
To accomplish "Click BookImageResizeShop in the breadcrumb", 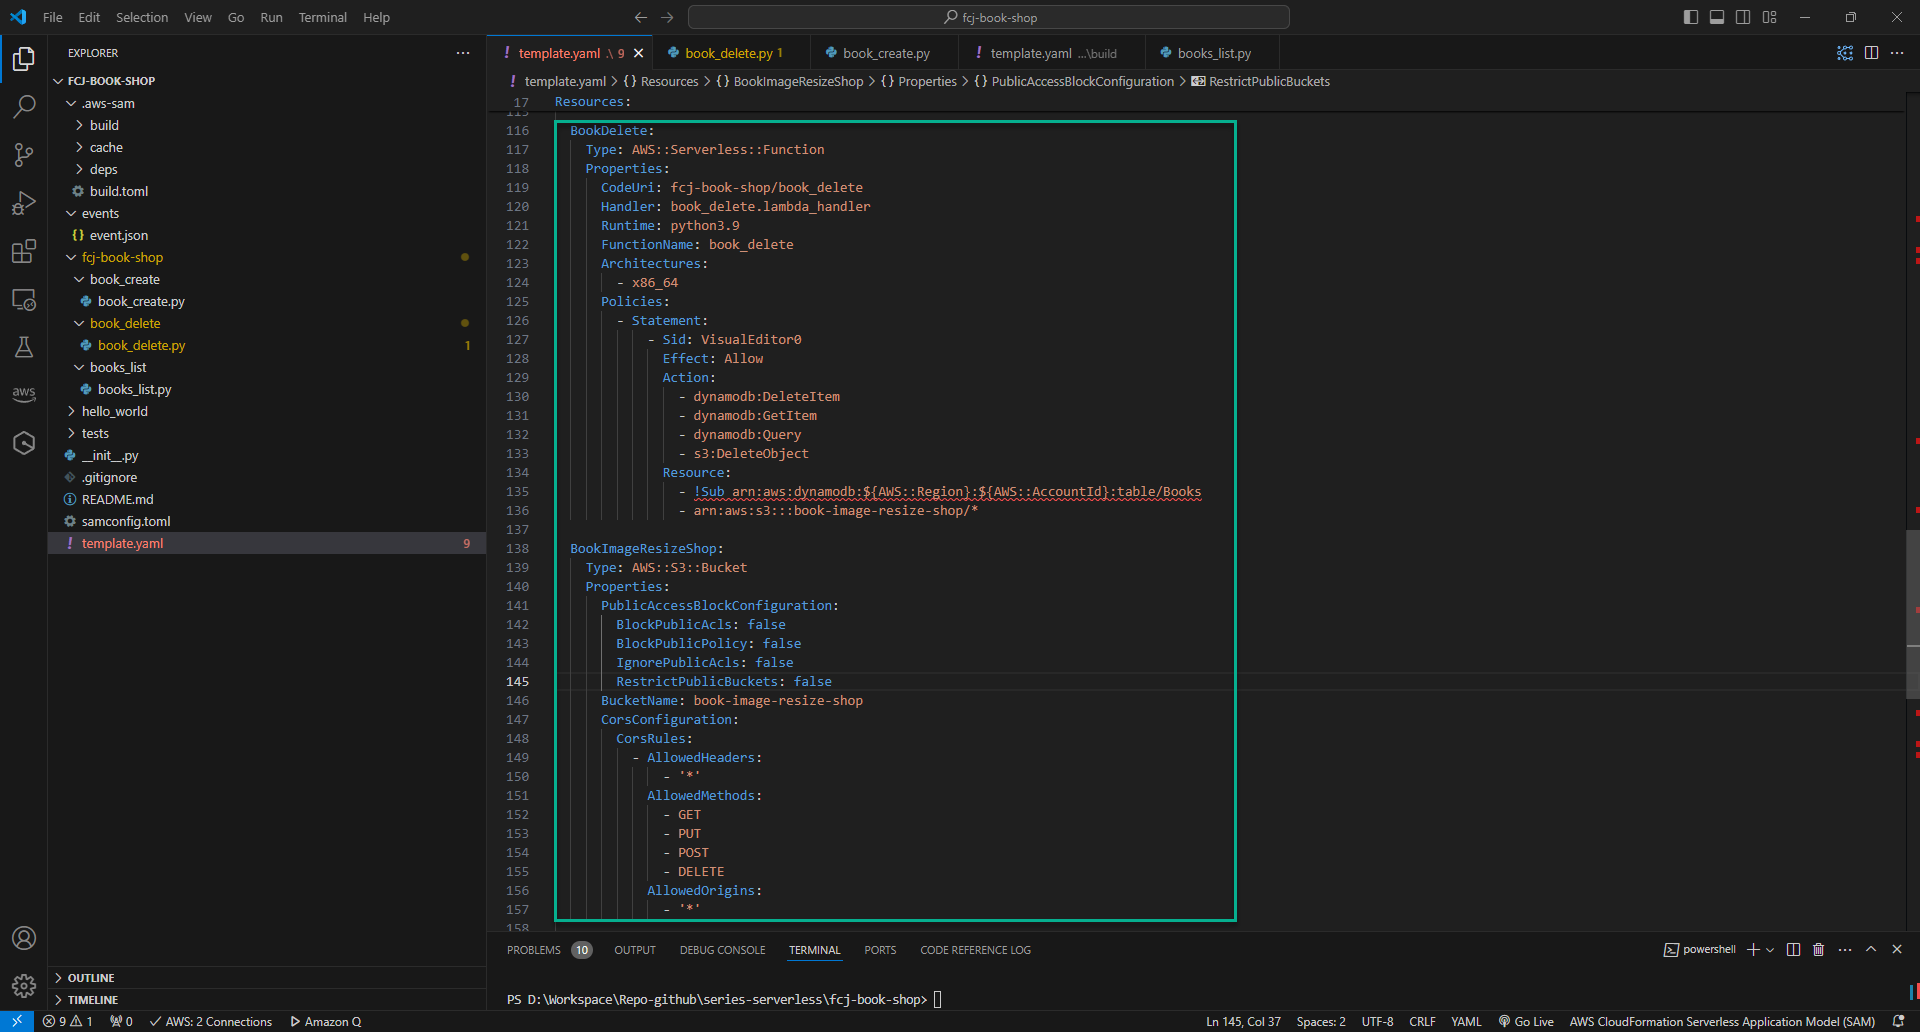I will pos(798,81).
